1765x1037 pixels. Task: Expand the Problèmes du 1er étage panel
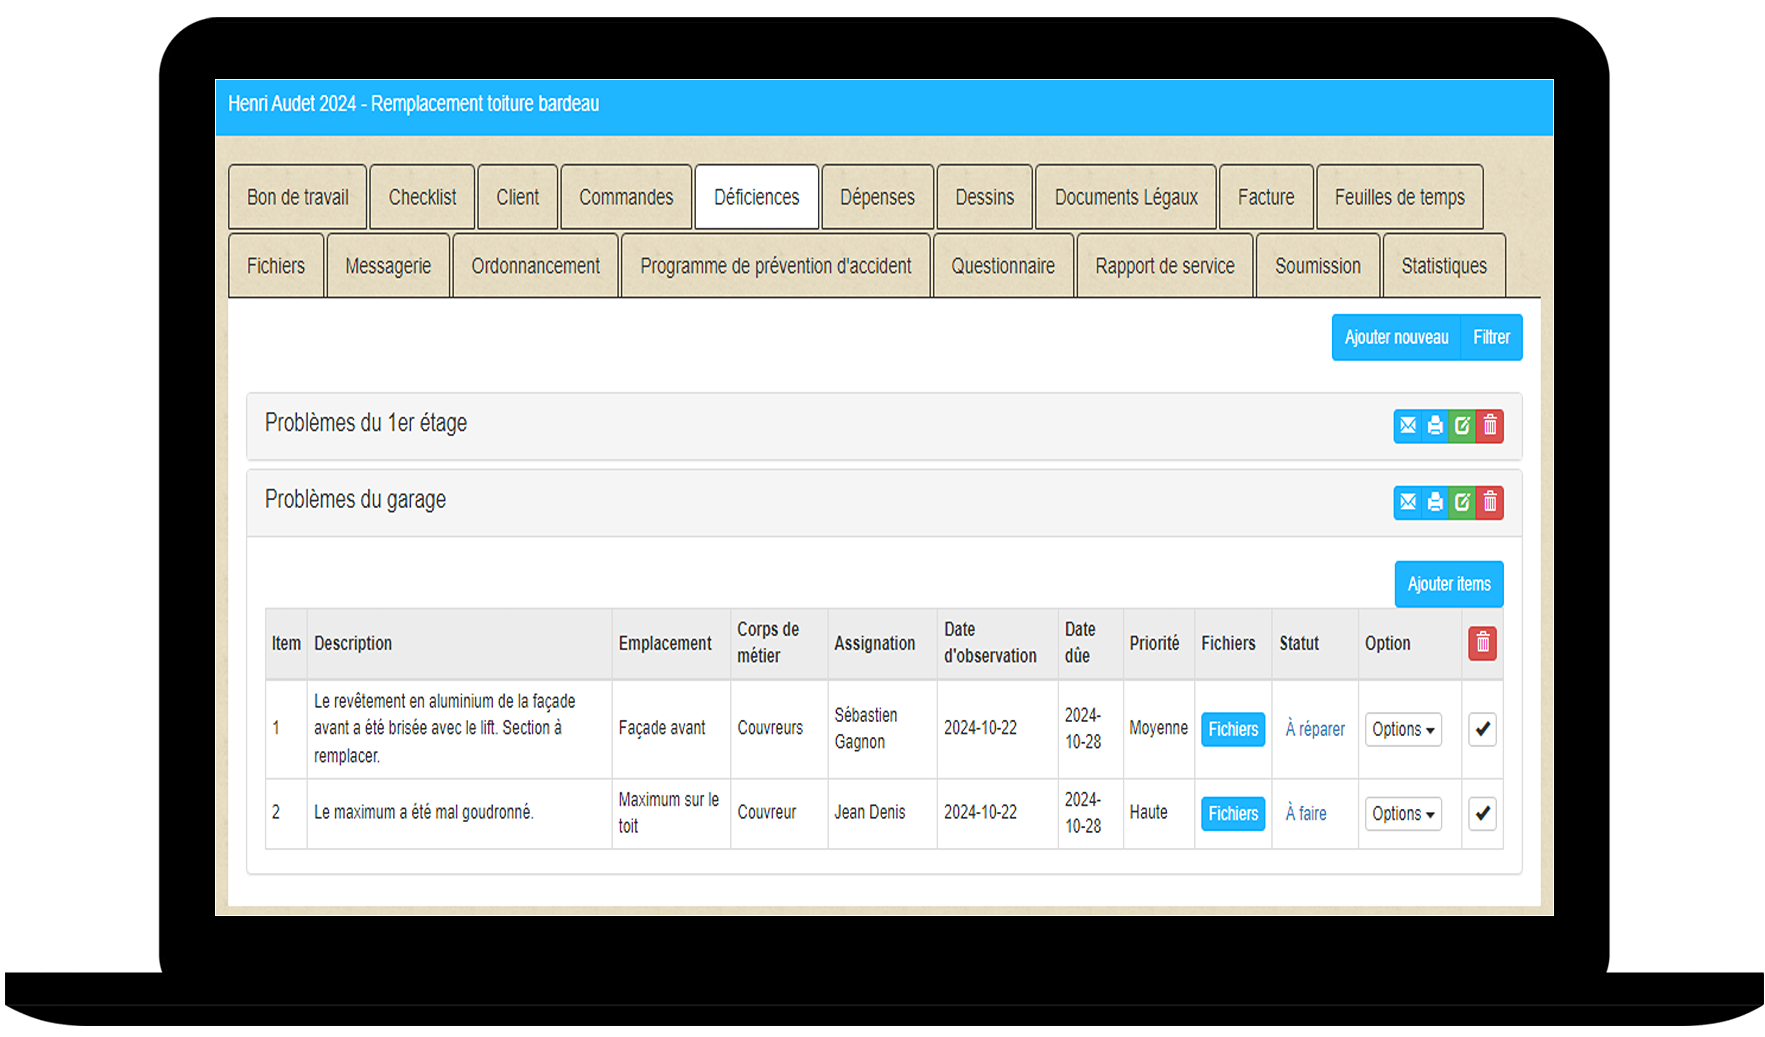(365, 423)
